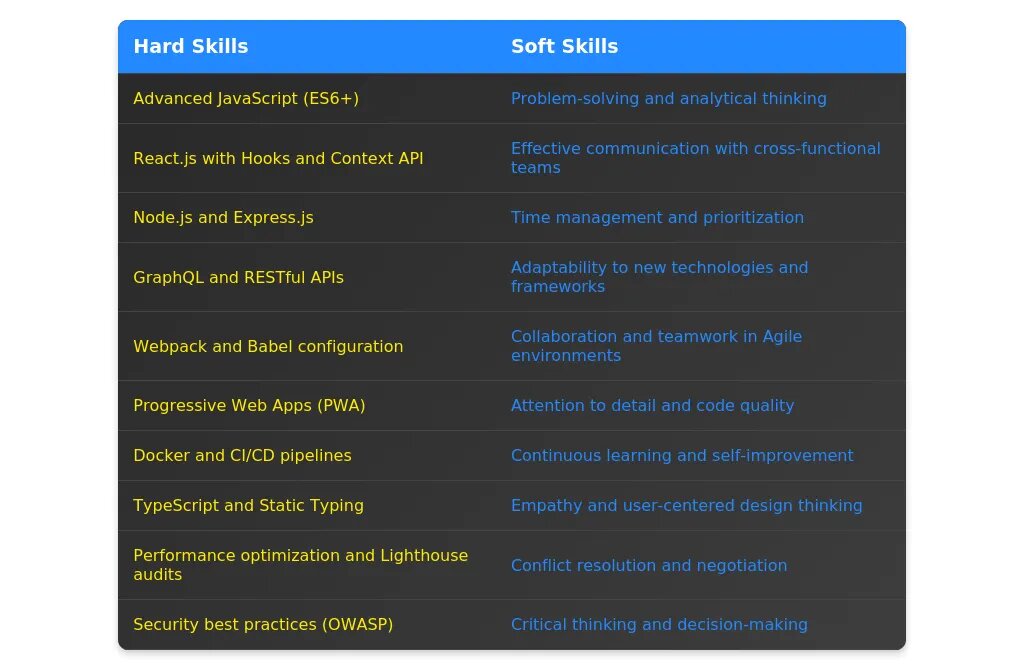Click the Node.js and Express.js entry
This screenshot has height=670, width=1024.
223,217
